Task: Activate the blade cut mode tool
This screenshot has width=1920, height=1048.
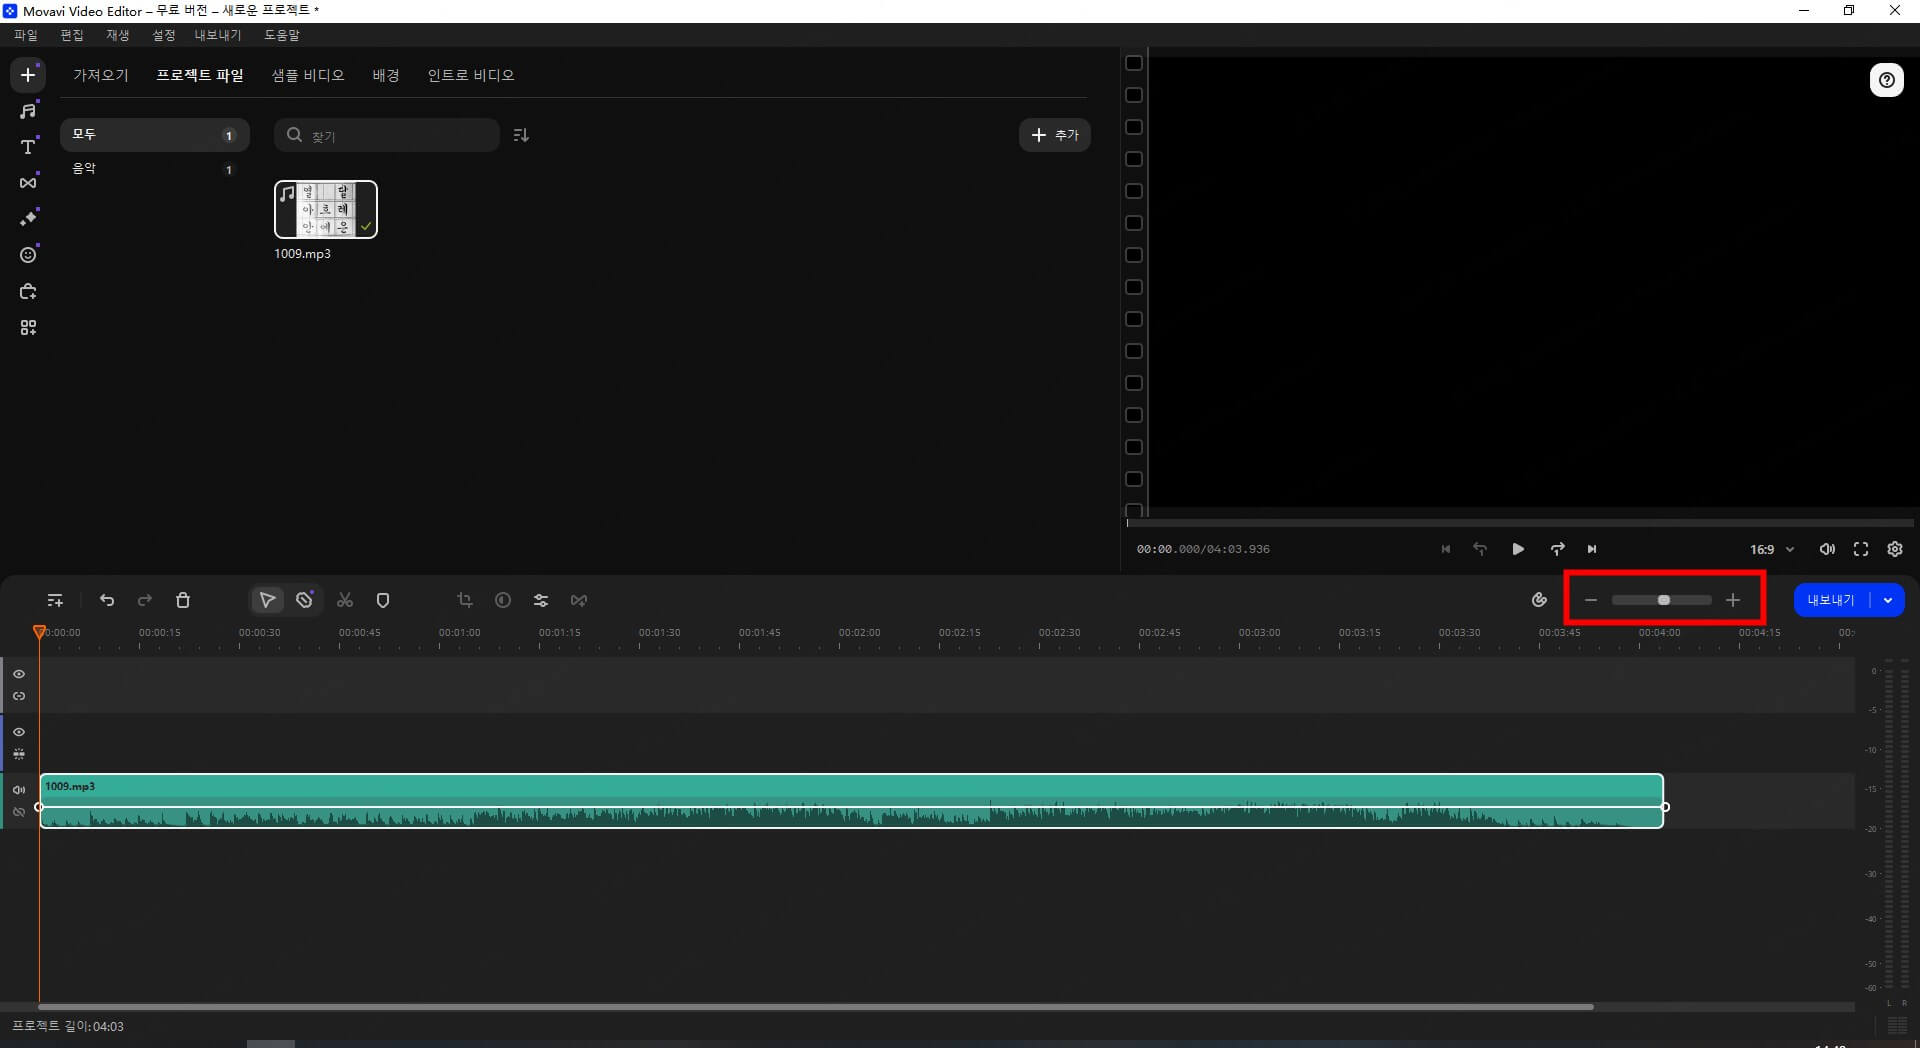Action: [305, 600]
